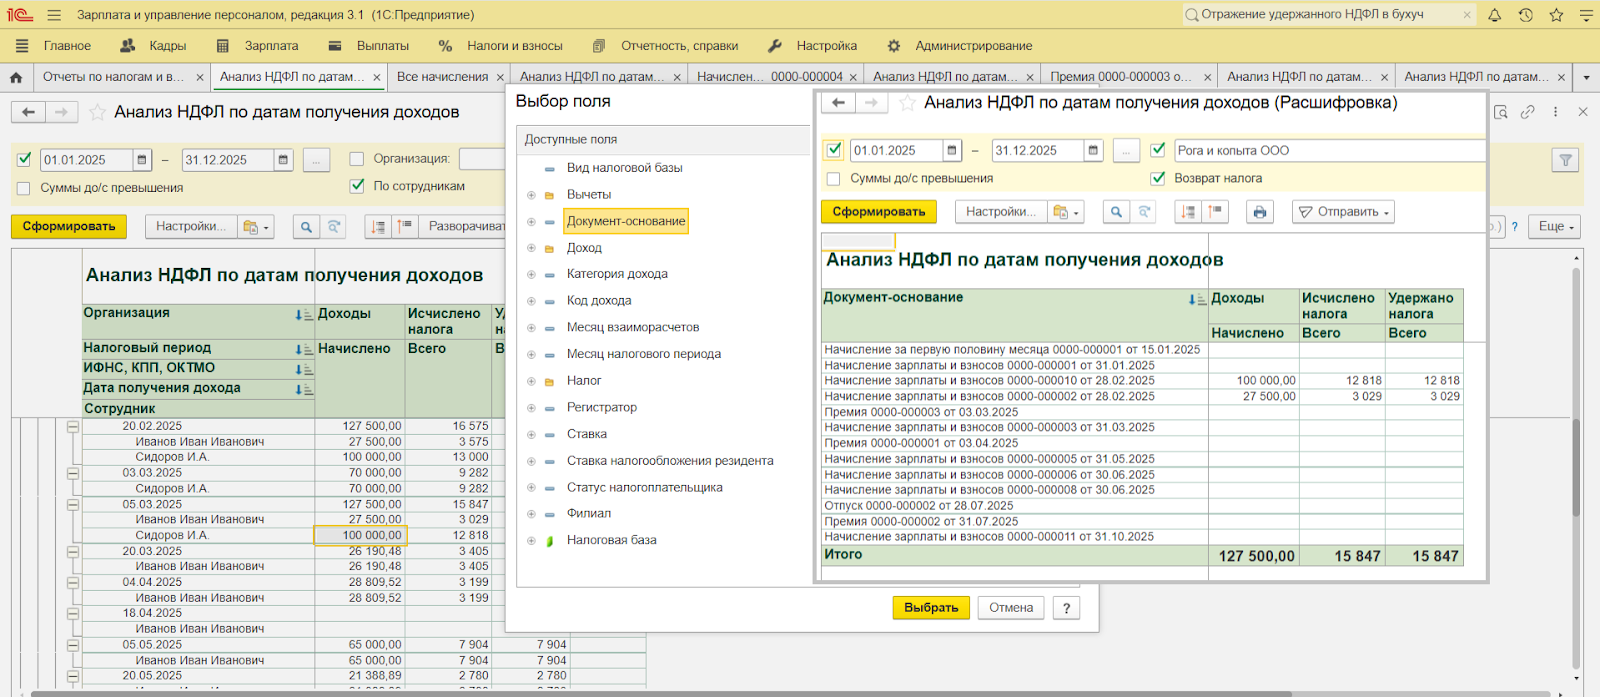
Task: Open the Налоги и взносы menu
Action: point(514,46)
